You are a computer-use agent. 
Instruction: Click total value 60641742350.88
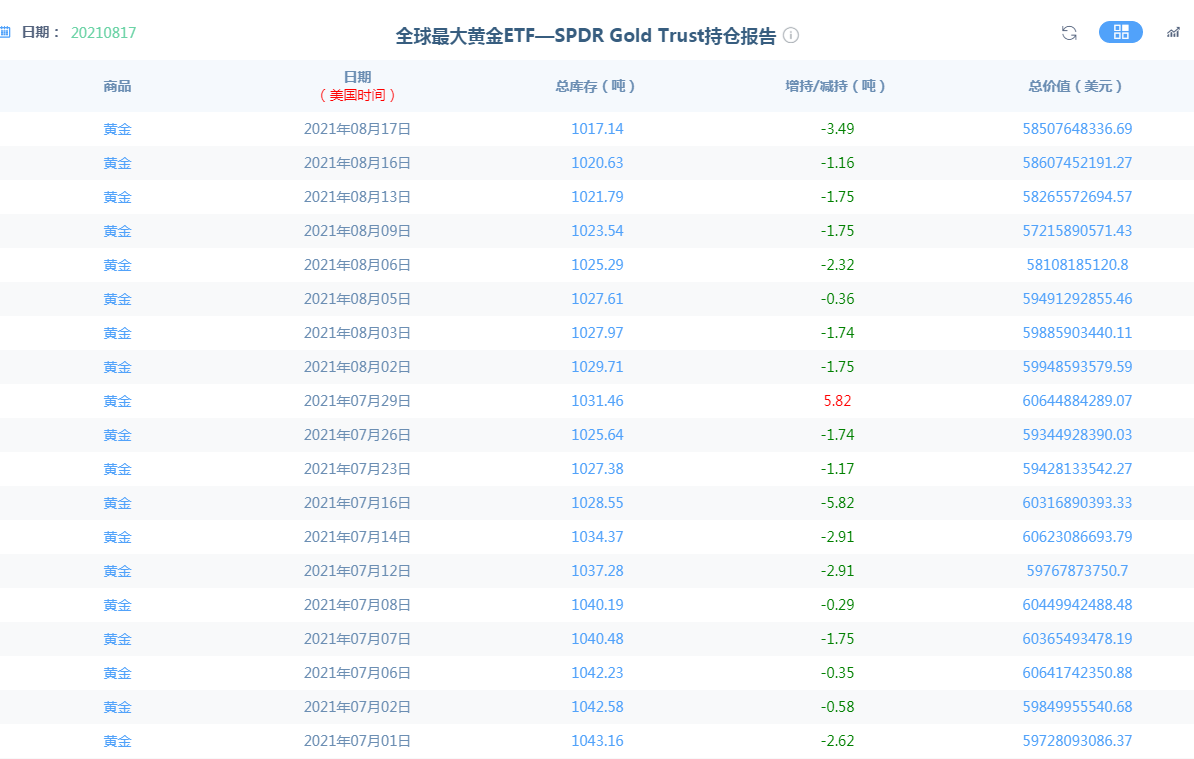click(1077, 673)
